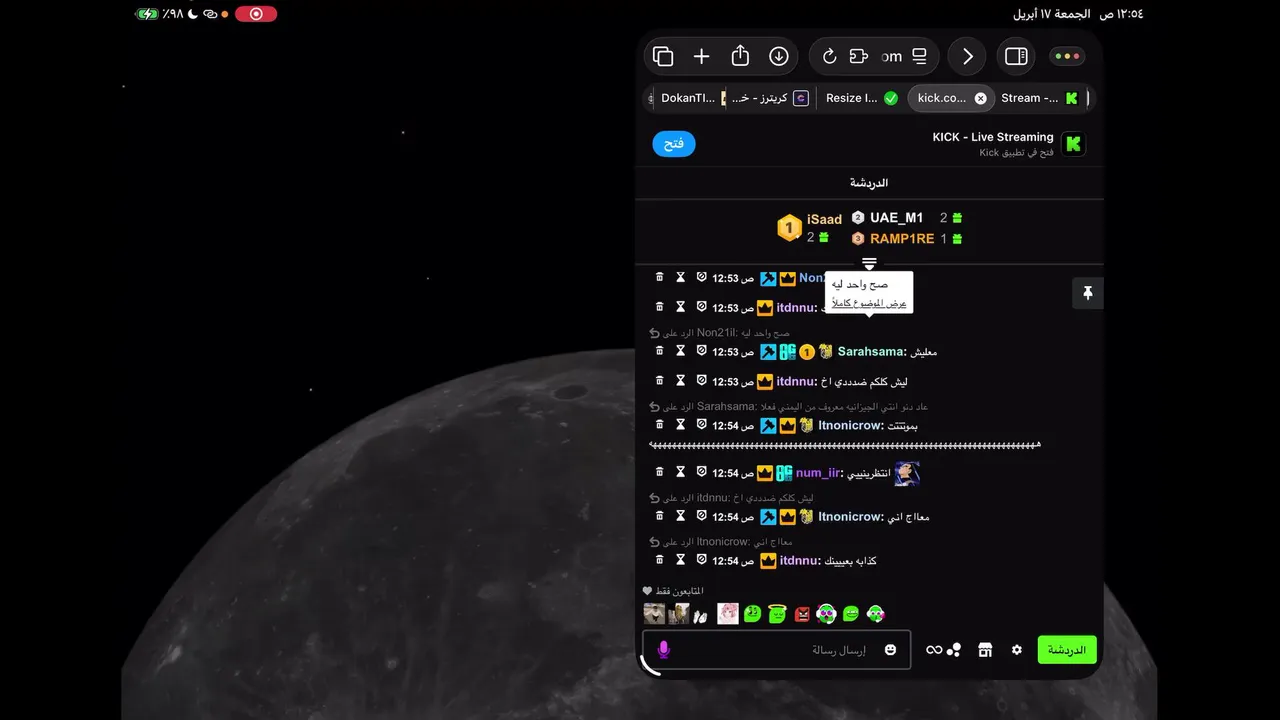
Task: Insert the first photo emote
Action: [654, 613]
